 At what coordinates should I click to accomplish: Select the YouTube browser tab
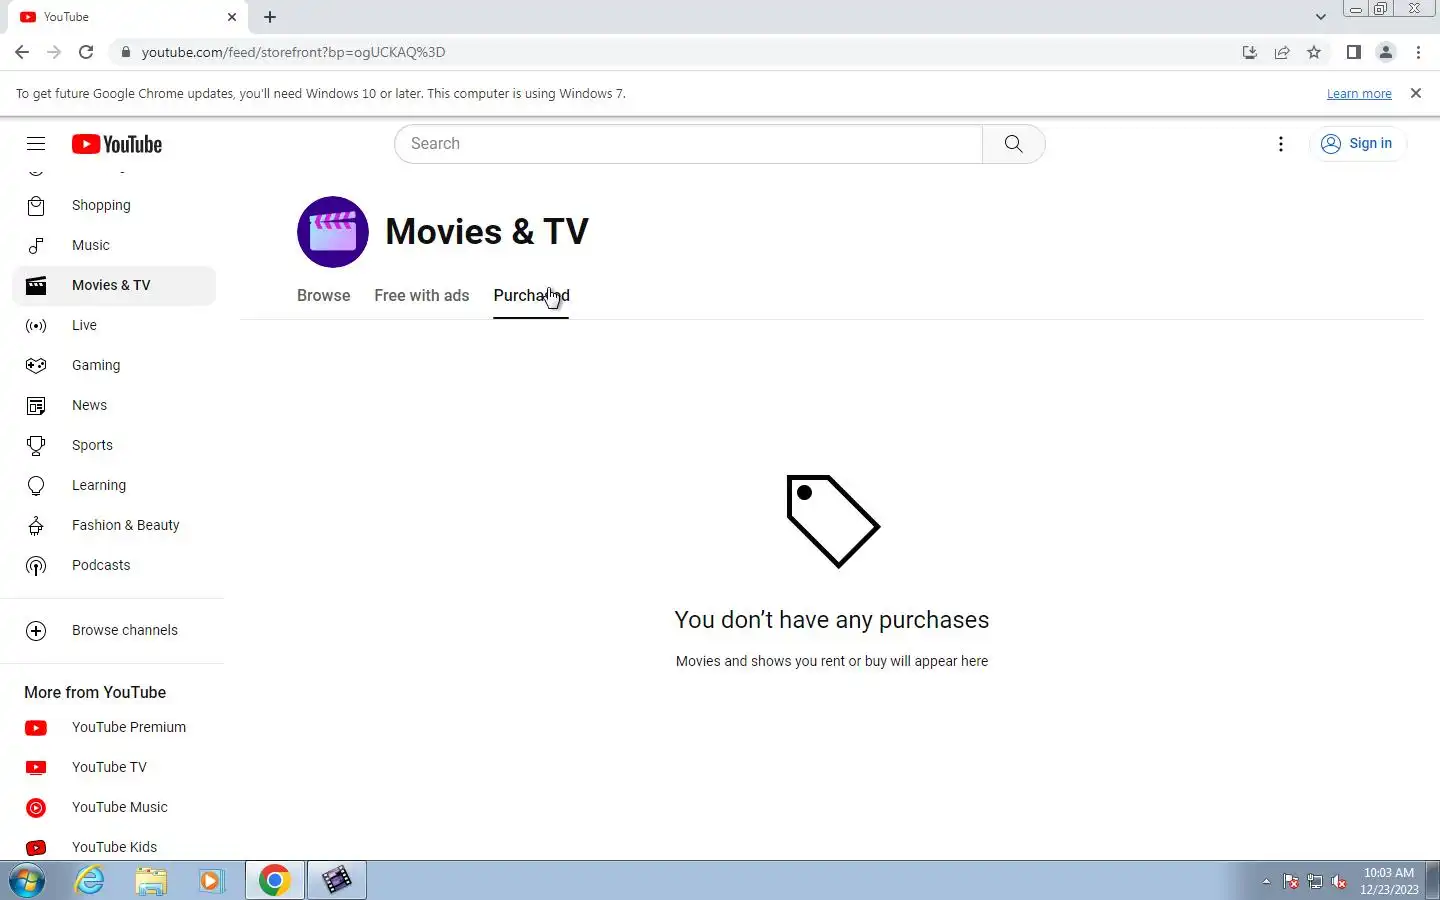coord(128,17)
